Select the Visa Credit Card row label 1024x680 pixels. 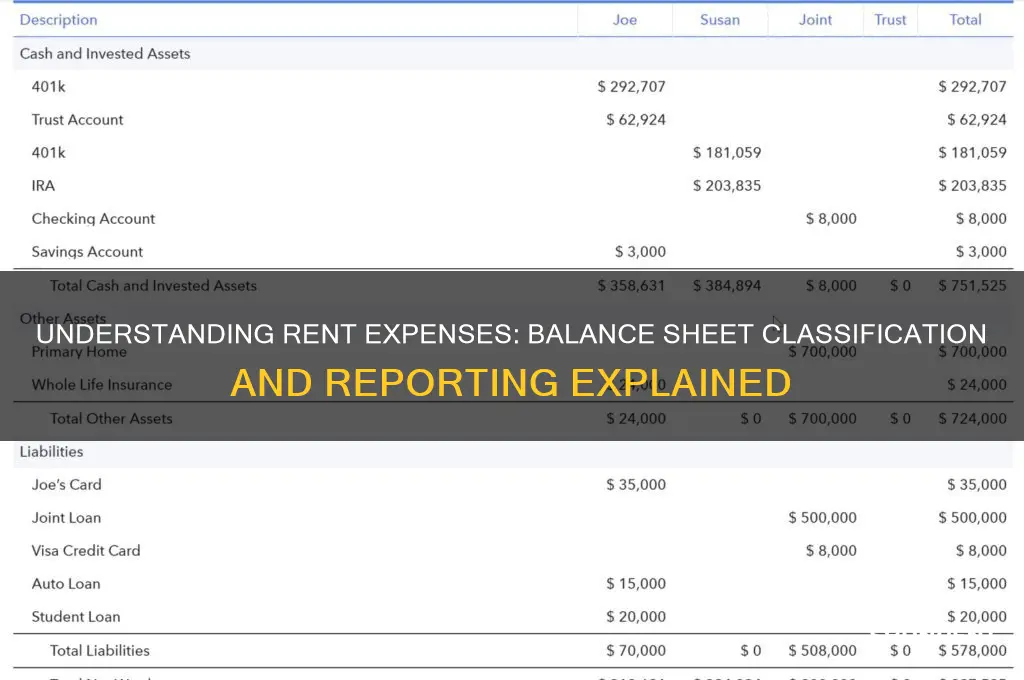pyautogui.click(x=86, y=551)
